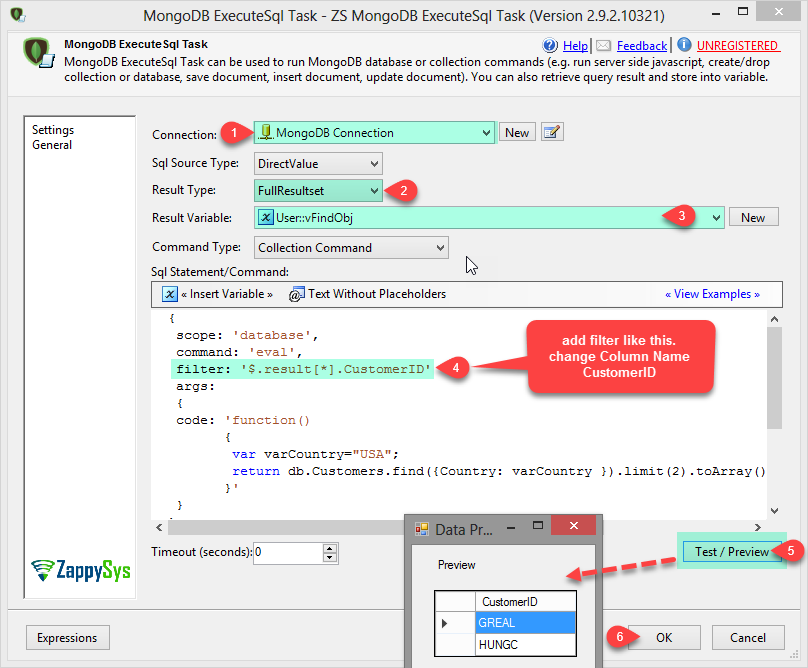Viewport: 808px width, 668px height.
Task: Click the Text Without Placeholders icon
Action: point(297,294)
